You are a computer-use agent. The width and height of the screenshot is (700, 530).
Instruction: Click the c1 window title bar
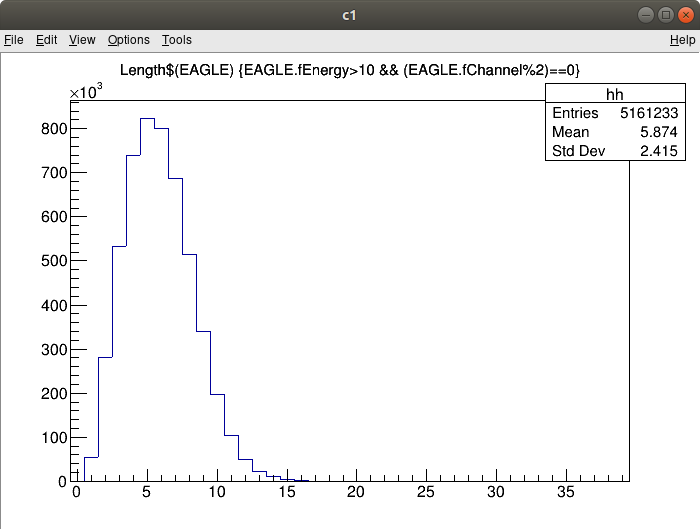350,15
